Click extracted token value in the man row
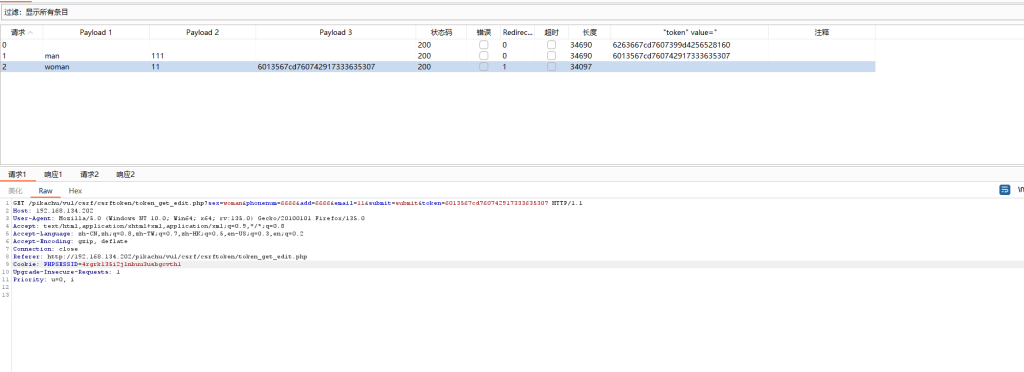 (x=671, y=56)
